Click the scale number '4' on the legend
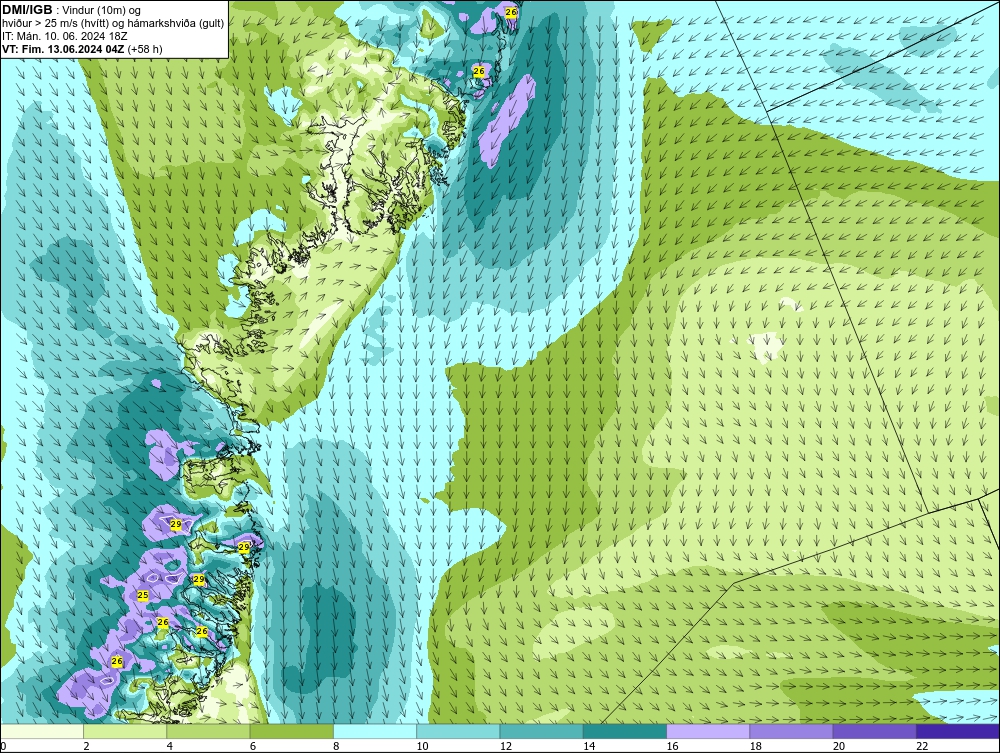Viewport: 1000px width, 753px height. (170, 747)
